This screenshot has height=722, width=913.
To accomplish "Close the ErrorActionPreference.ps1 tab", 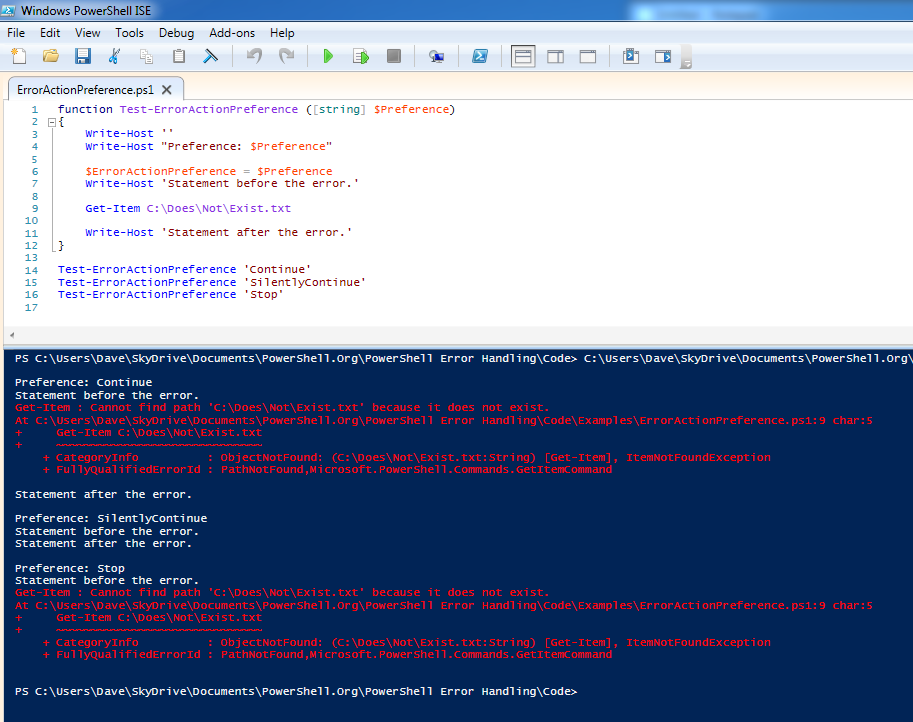I will click(167, 89).
